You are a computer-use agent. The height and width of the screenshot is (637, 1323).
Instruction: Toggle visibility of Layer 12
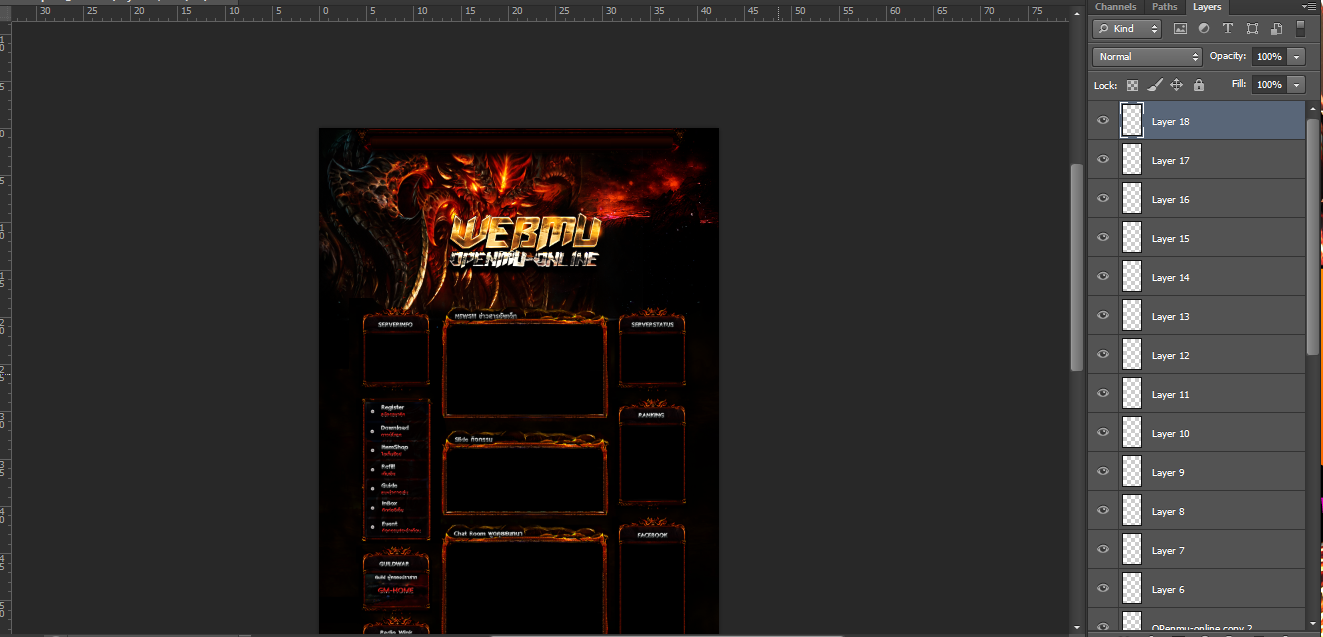(x=1103, y=355)
